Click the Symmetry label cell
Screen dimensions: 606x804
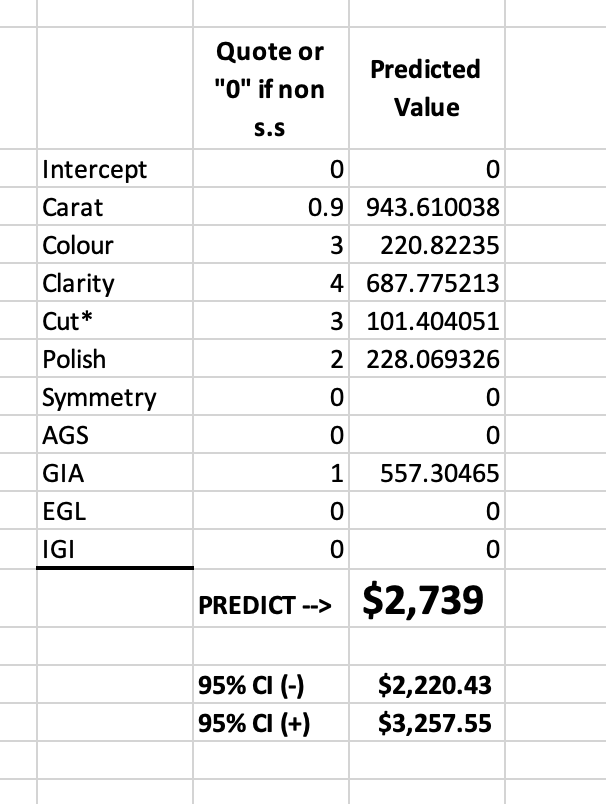click(99, 397)
